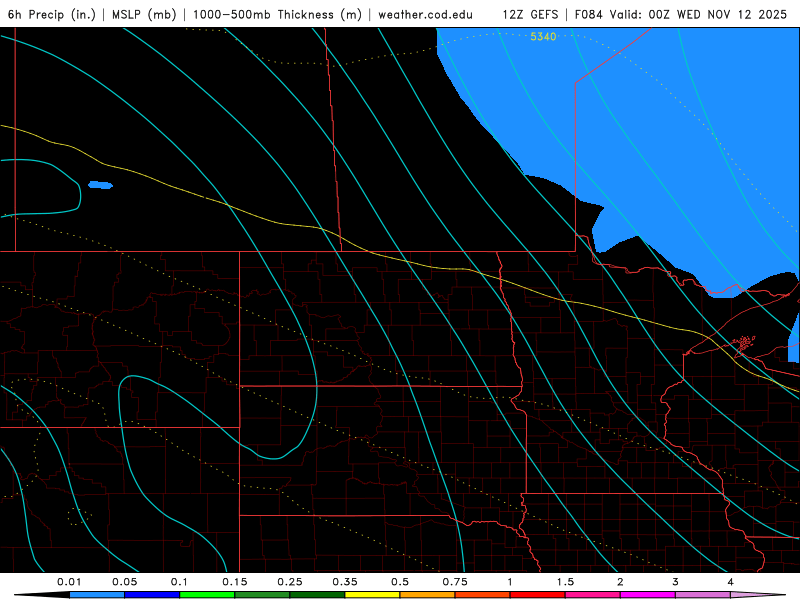This screenshot has height=600, width=800.
Task: Click the light blue 0.01–0.05 legend swatch
Action: [97, 595]
